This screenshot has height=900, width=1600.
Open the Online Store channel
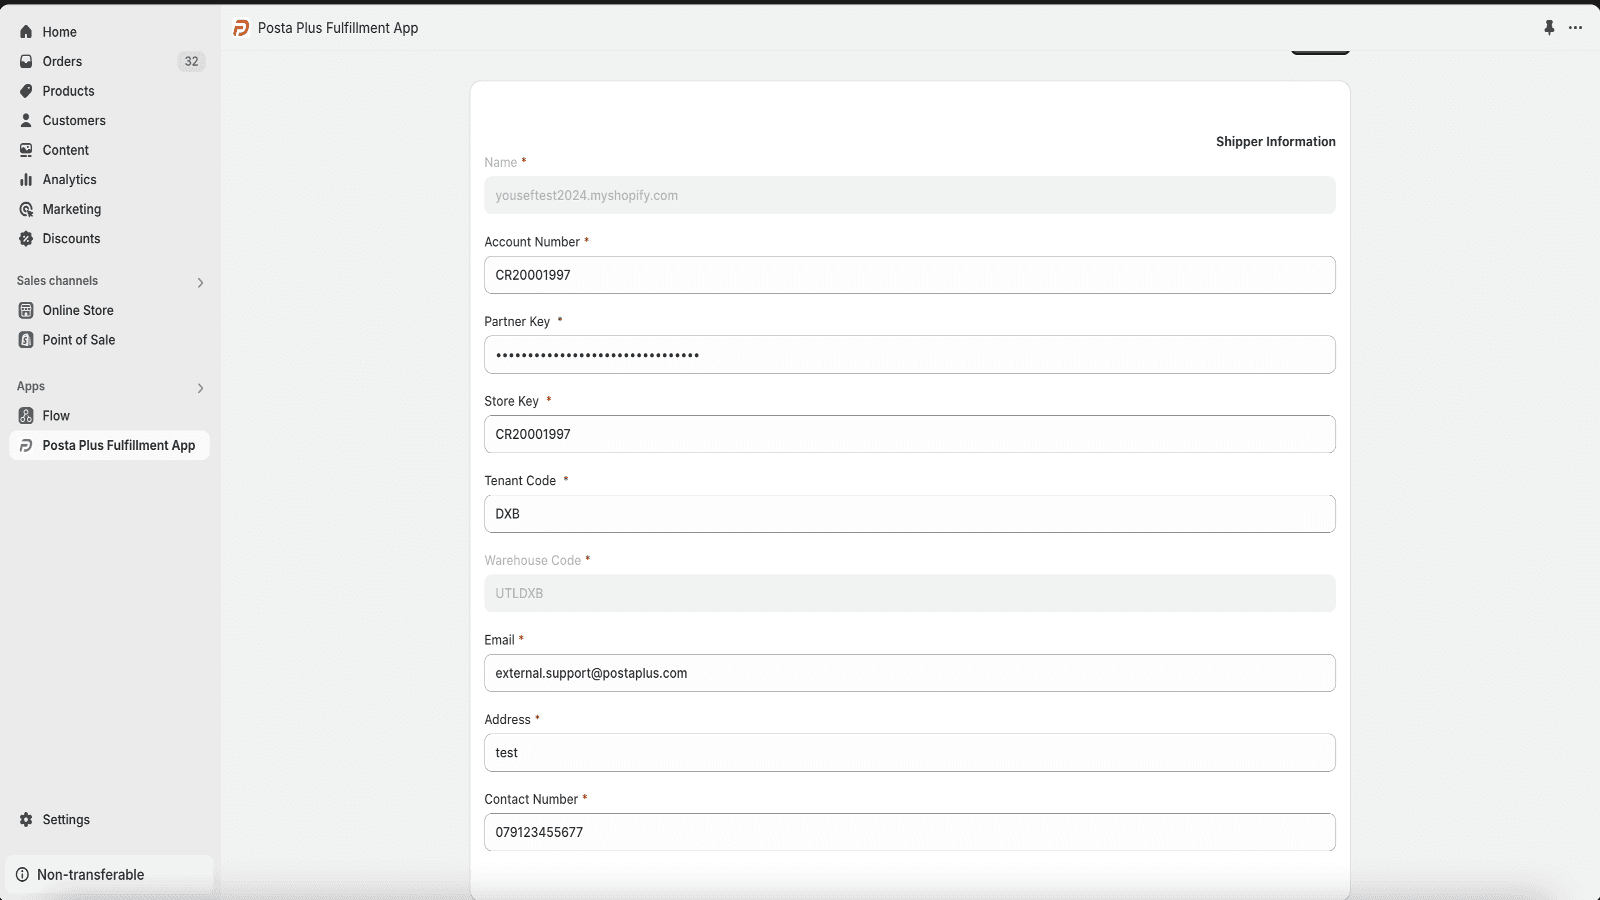coord(78,310)
